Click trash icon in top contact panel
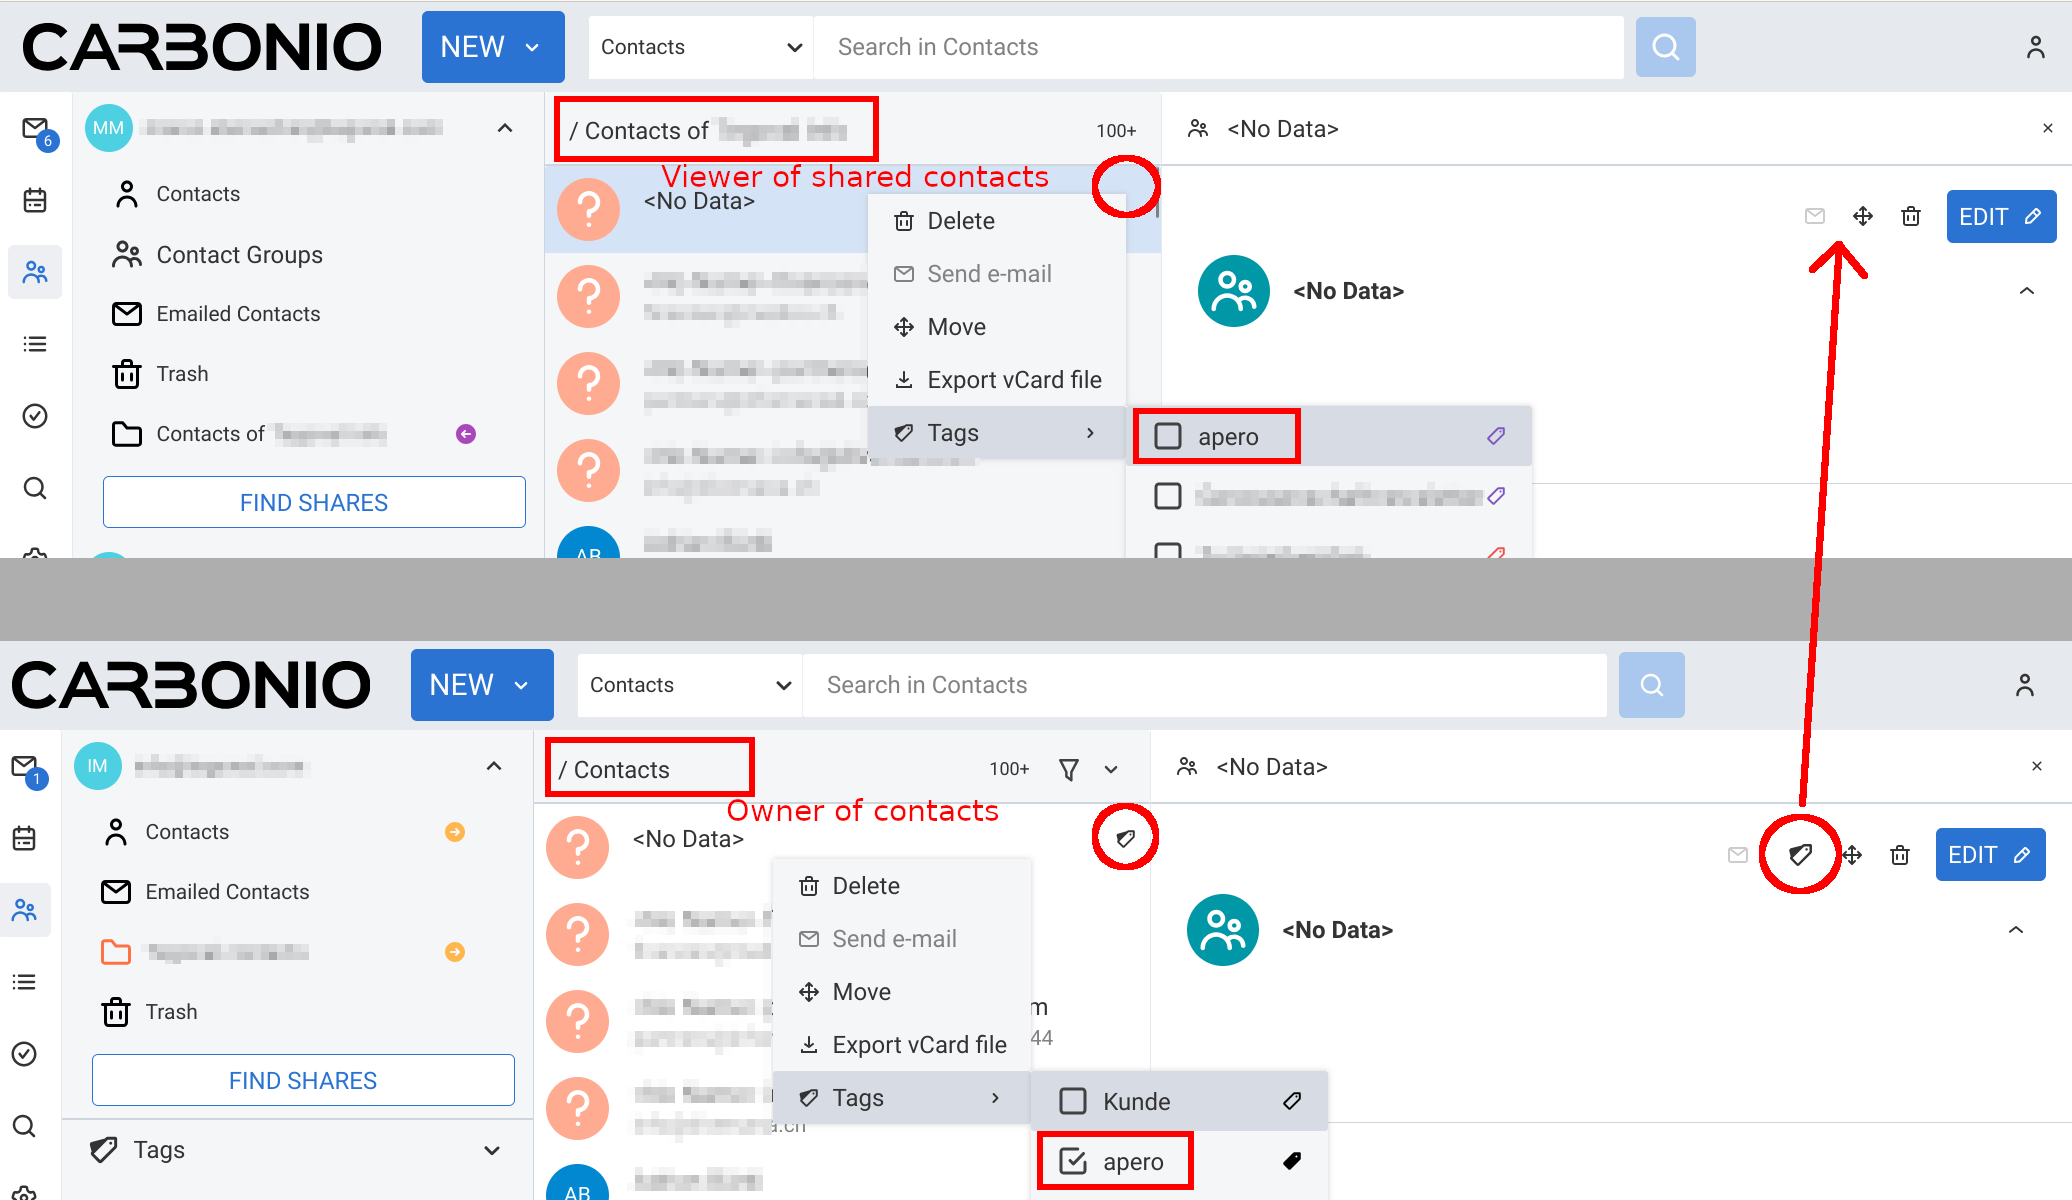The image size is (2072, 1200). click(x=1910, y=216)
